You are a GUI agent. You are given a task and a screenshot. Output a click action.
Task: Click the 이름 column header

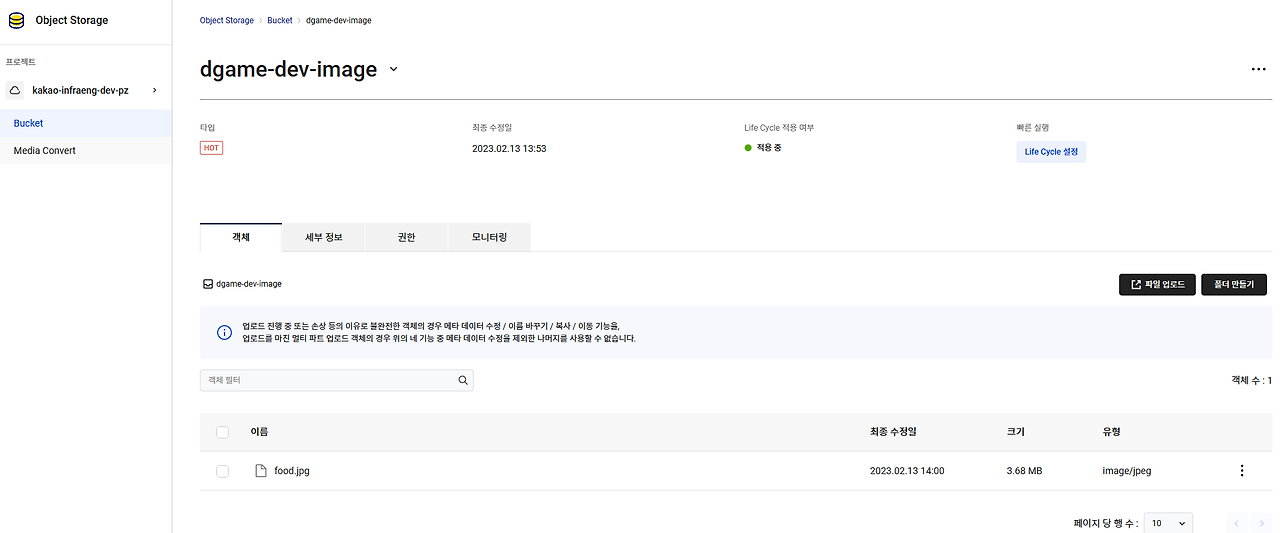259,432
